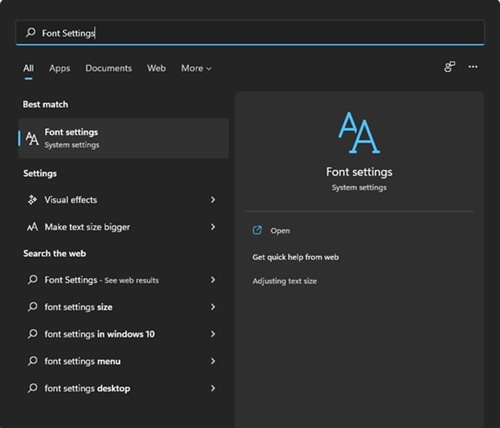The image size is (500, 428).
Task: Click the search across accounts icon
Action: click(449, 67)
